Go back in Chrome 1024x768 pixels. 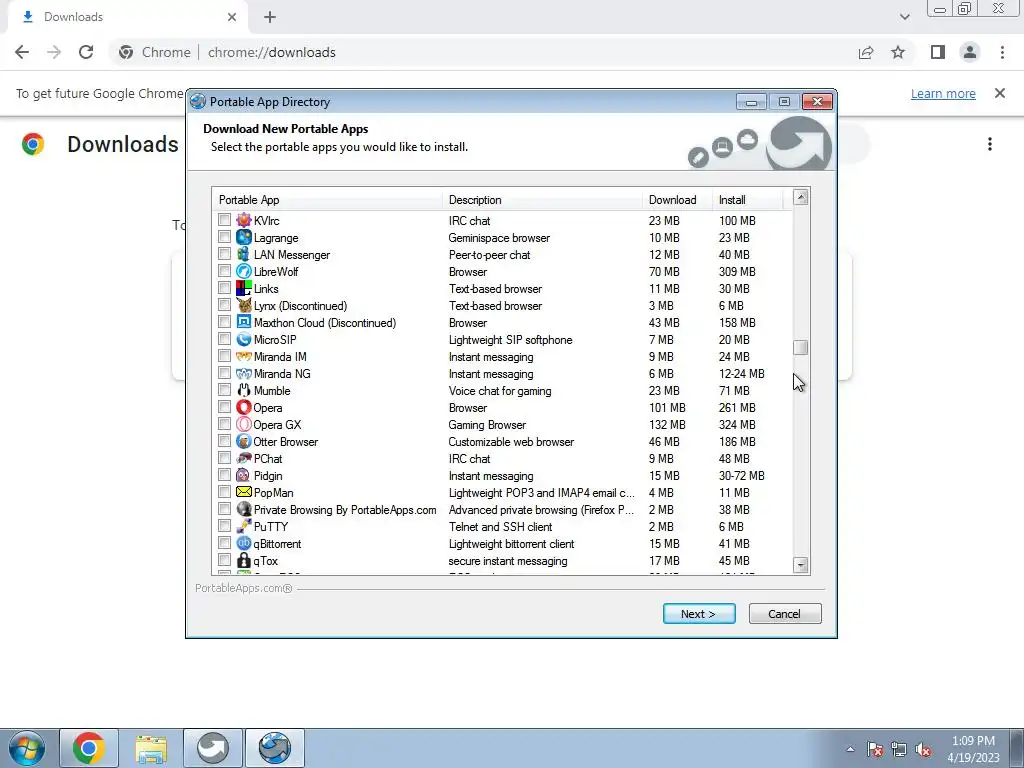click(x=22, y=52)
